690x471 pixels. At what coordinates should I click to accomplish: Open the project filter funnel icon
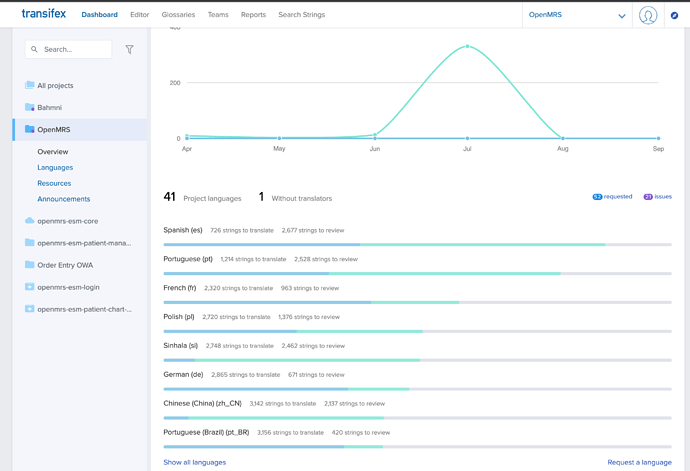pyautogui.click(x=129, y=49)
